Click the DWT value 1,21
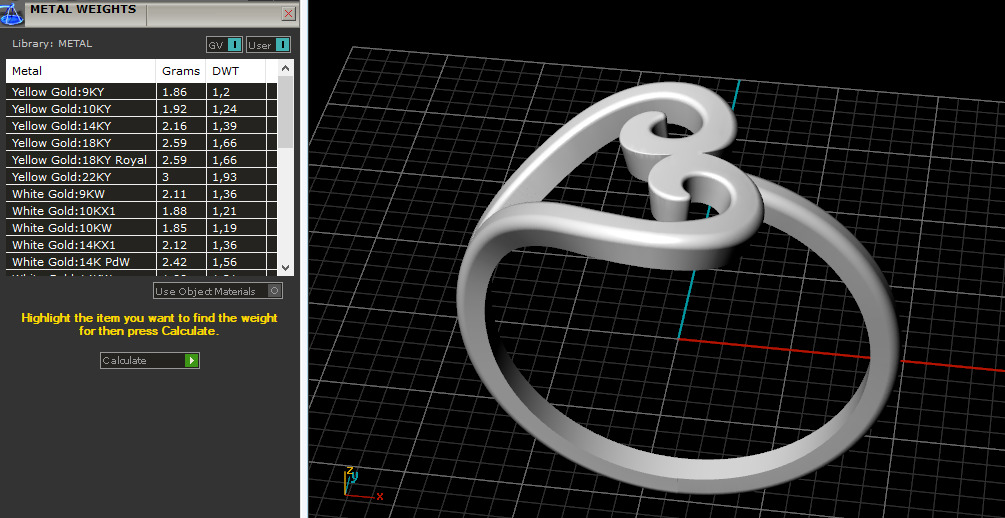The height and width of the screenshot is (518, 1005). [x=224, y=210]
